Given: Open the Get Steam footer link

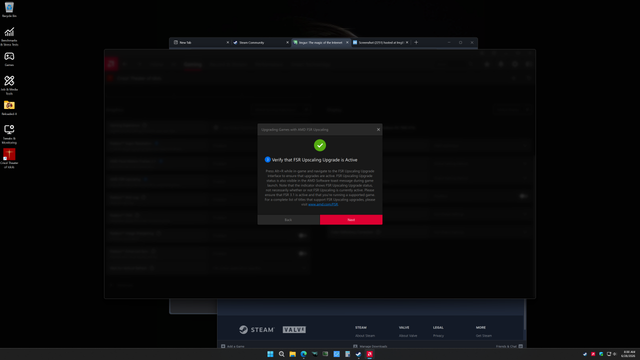Looking at the screenshot, I should (484, 336).
